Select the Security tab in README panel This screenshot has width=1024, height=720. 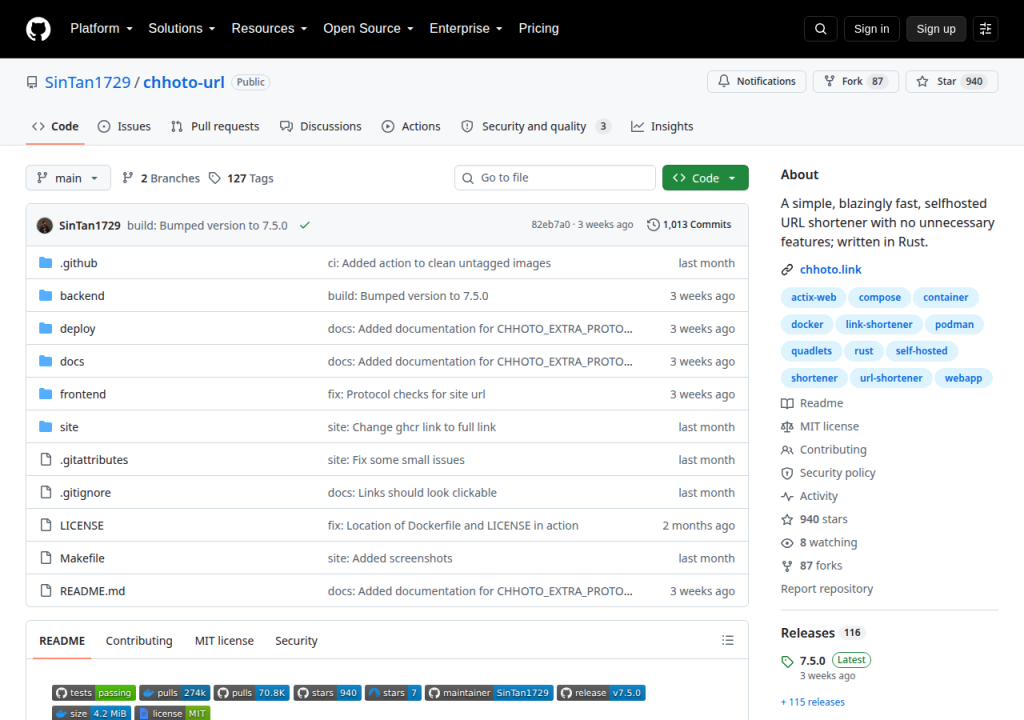(x=296, y=641)
